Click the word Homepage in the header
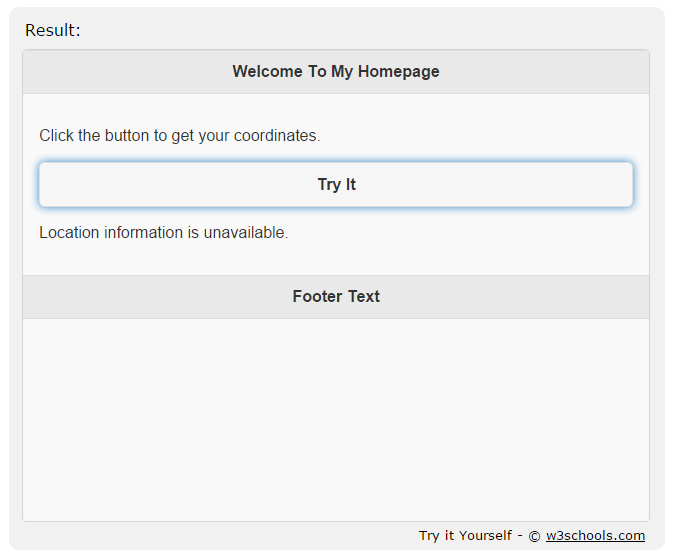This screenshot has height=558, width=674. click(398, 72)
